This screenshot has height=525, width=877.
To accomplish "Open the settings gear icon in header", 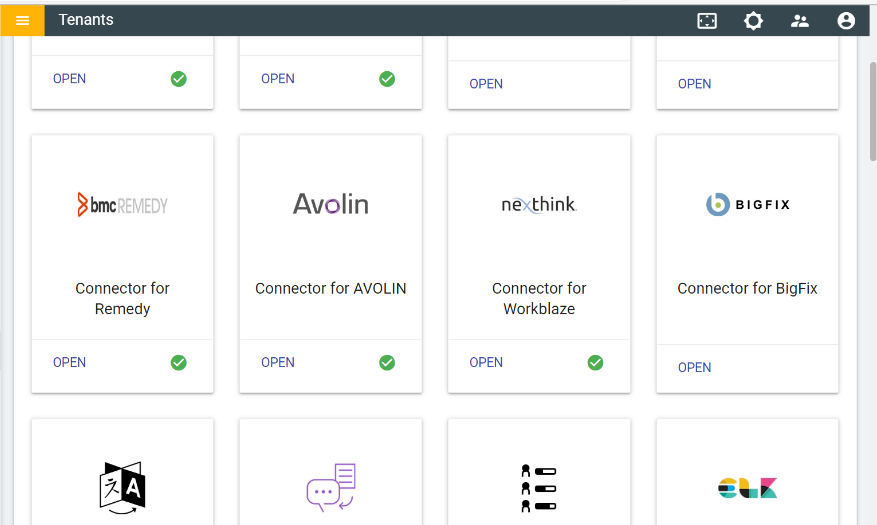I will (x=753, y=21).
